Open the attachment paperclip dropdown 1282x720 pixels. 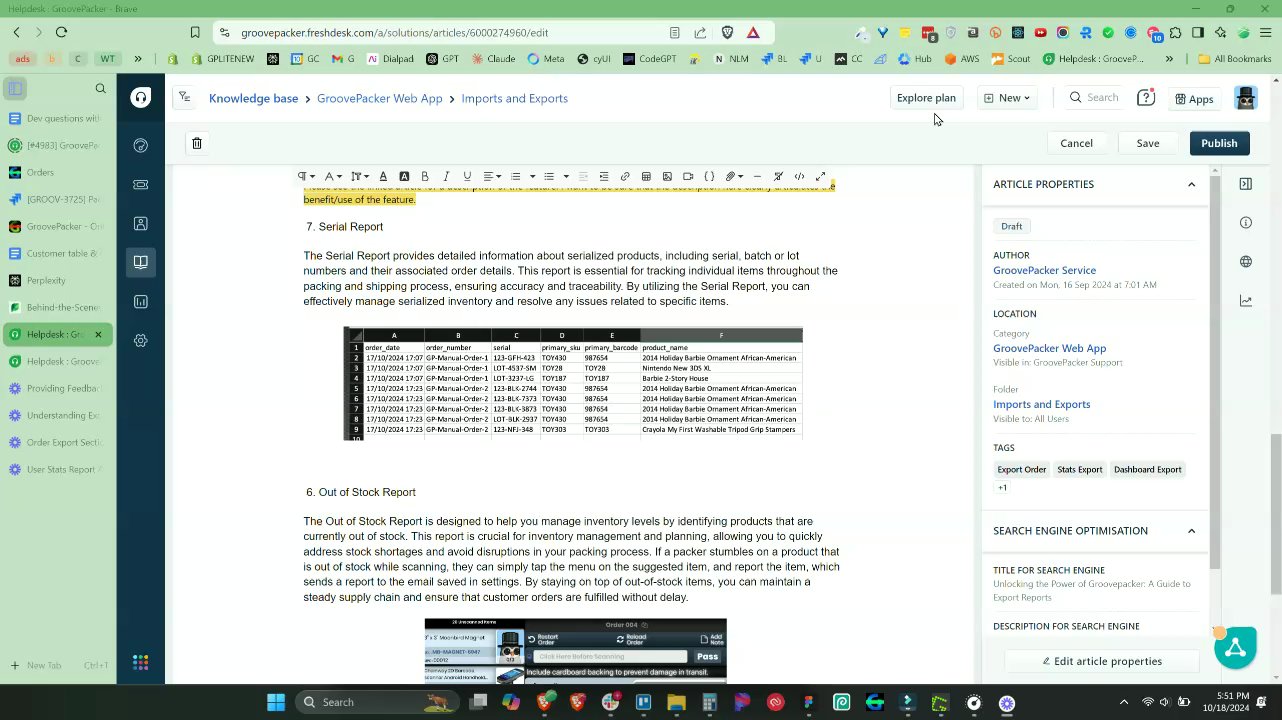(735, 176)
